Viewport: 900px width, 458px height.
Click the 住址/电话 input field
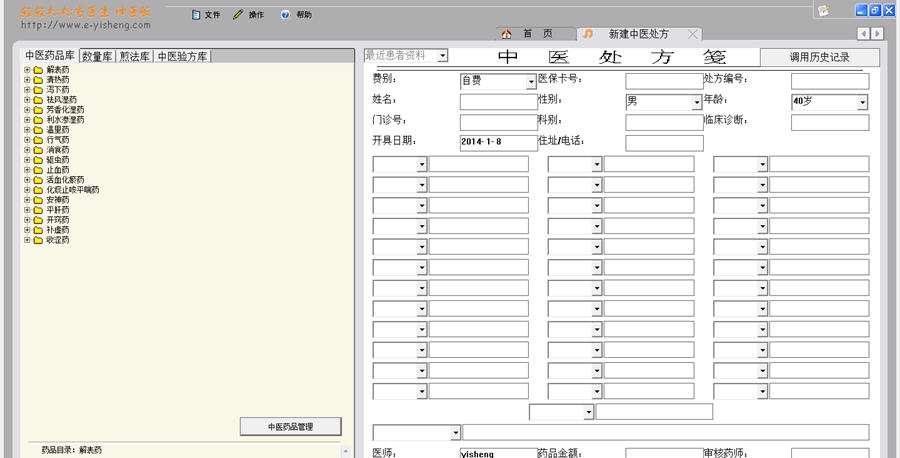664,143
